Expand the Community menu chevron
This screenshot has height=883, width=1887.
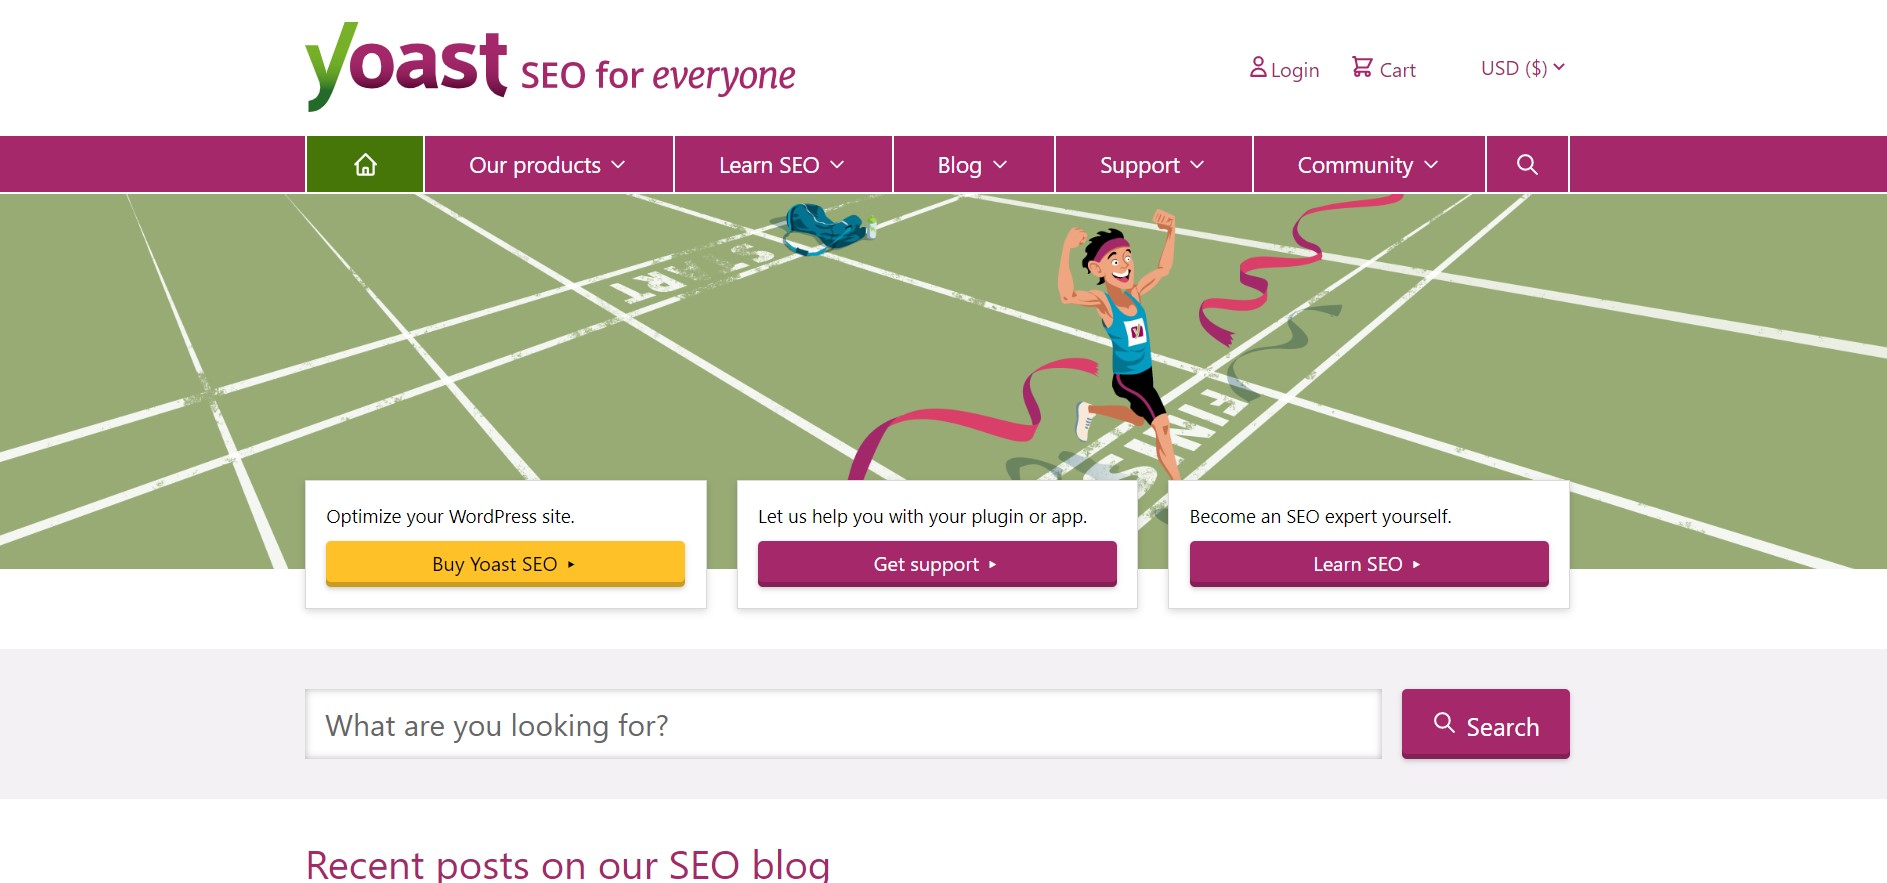pos(1431,165)
